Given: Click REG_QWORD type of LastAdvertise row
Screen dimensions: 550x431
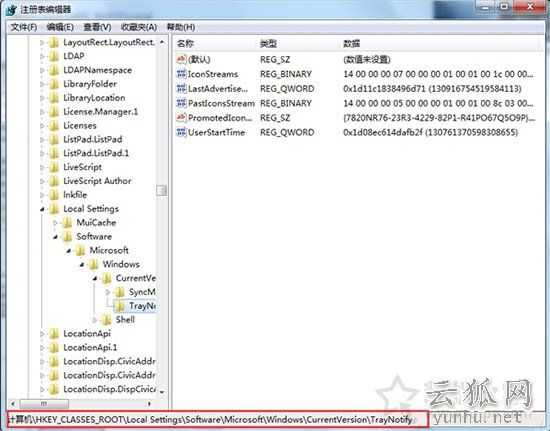Looking at the screenshot, I should point(287,88).
